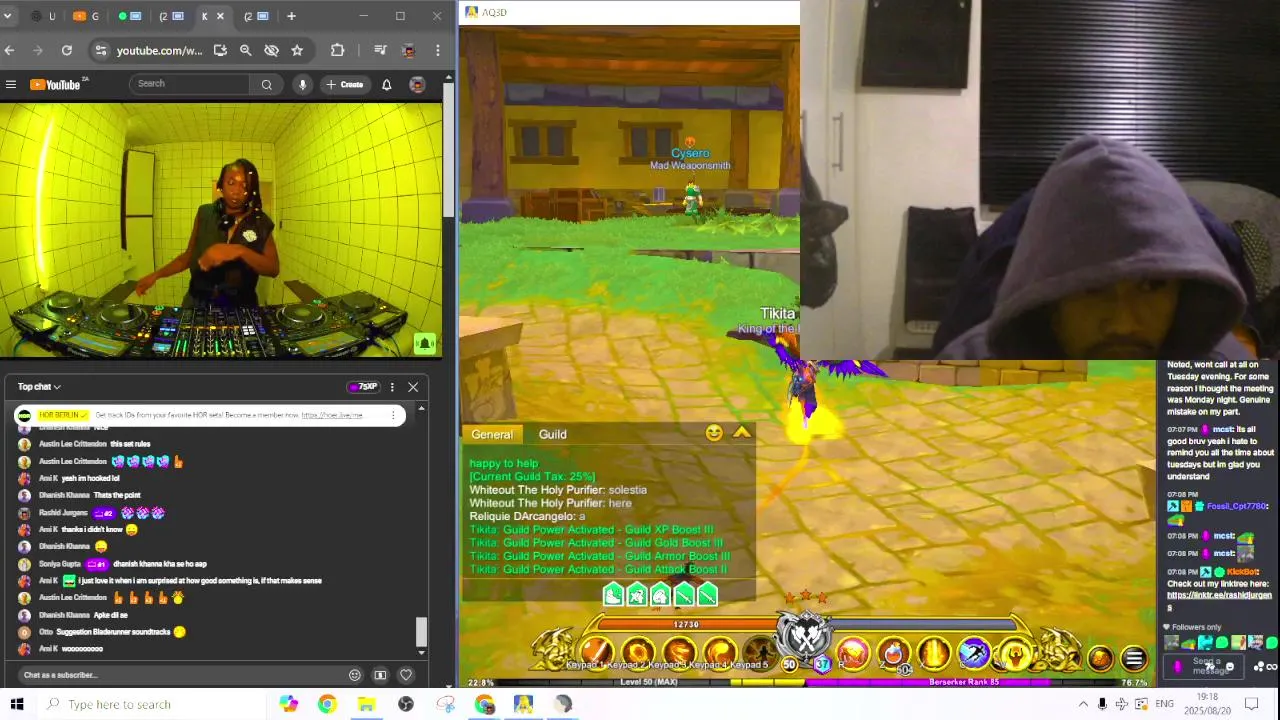Click the bell overlay icon on video

[x=424, y=344]
